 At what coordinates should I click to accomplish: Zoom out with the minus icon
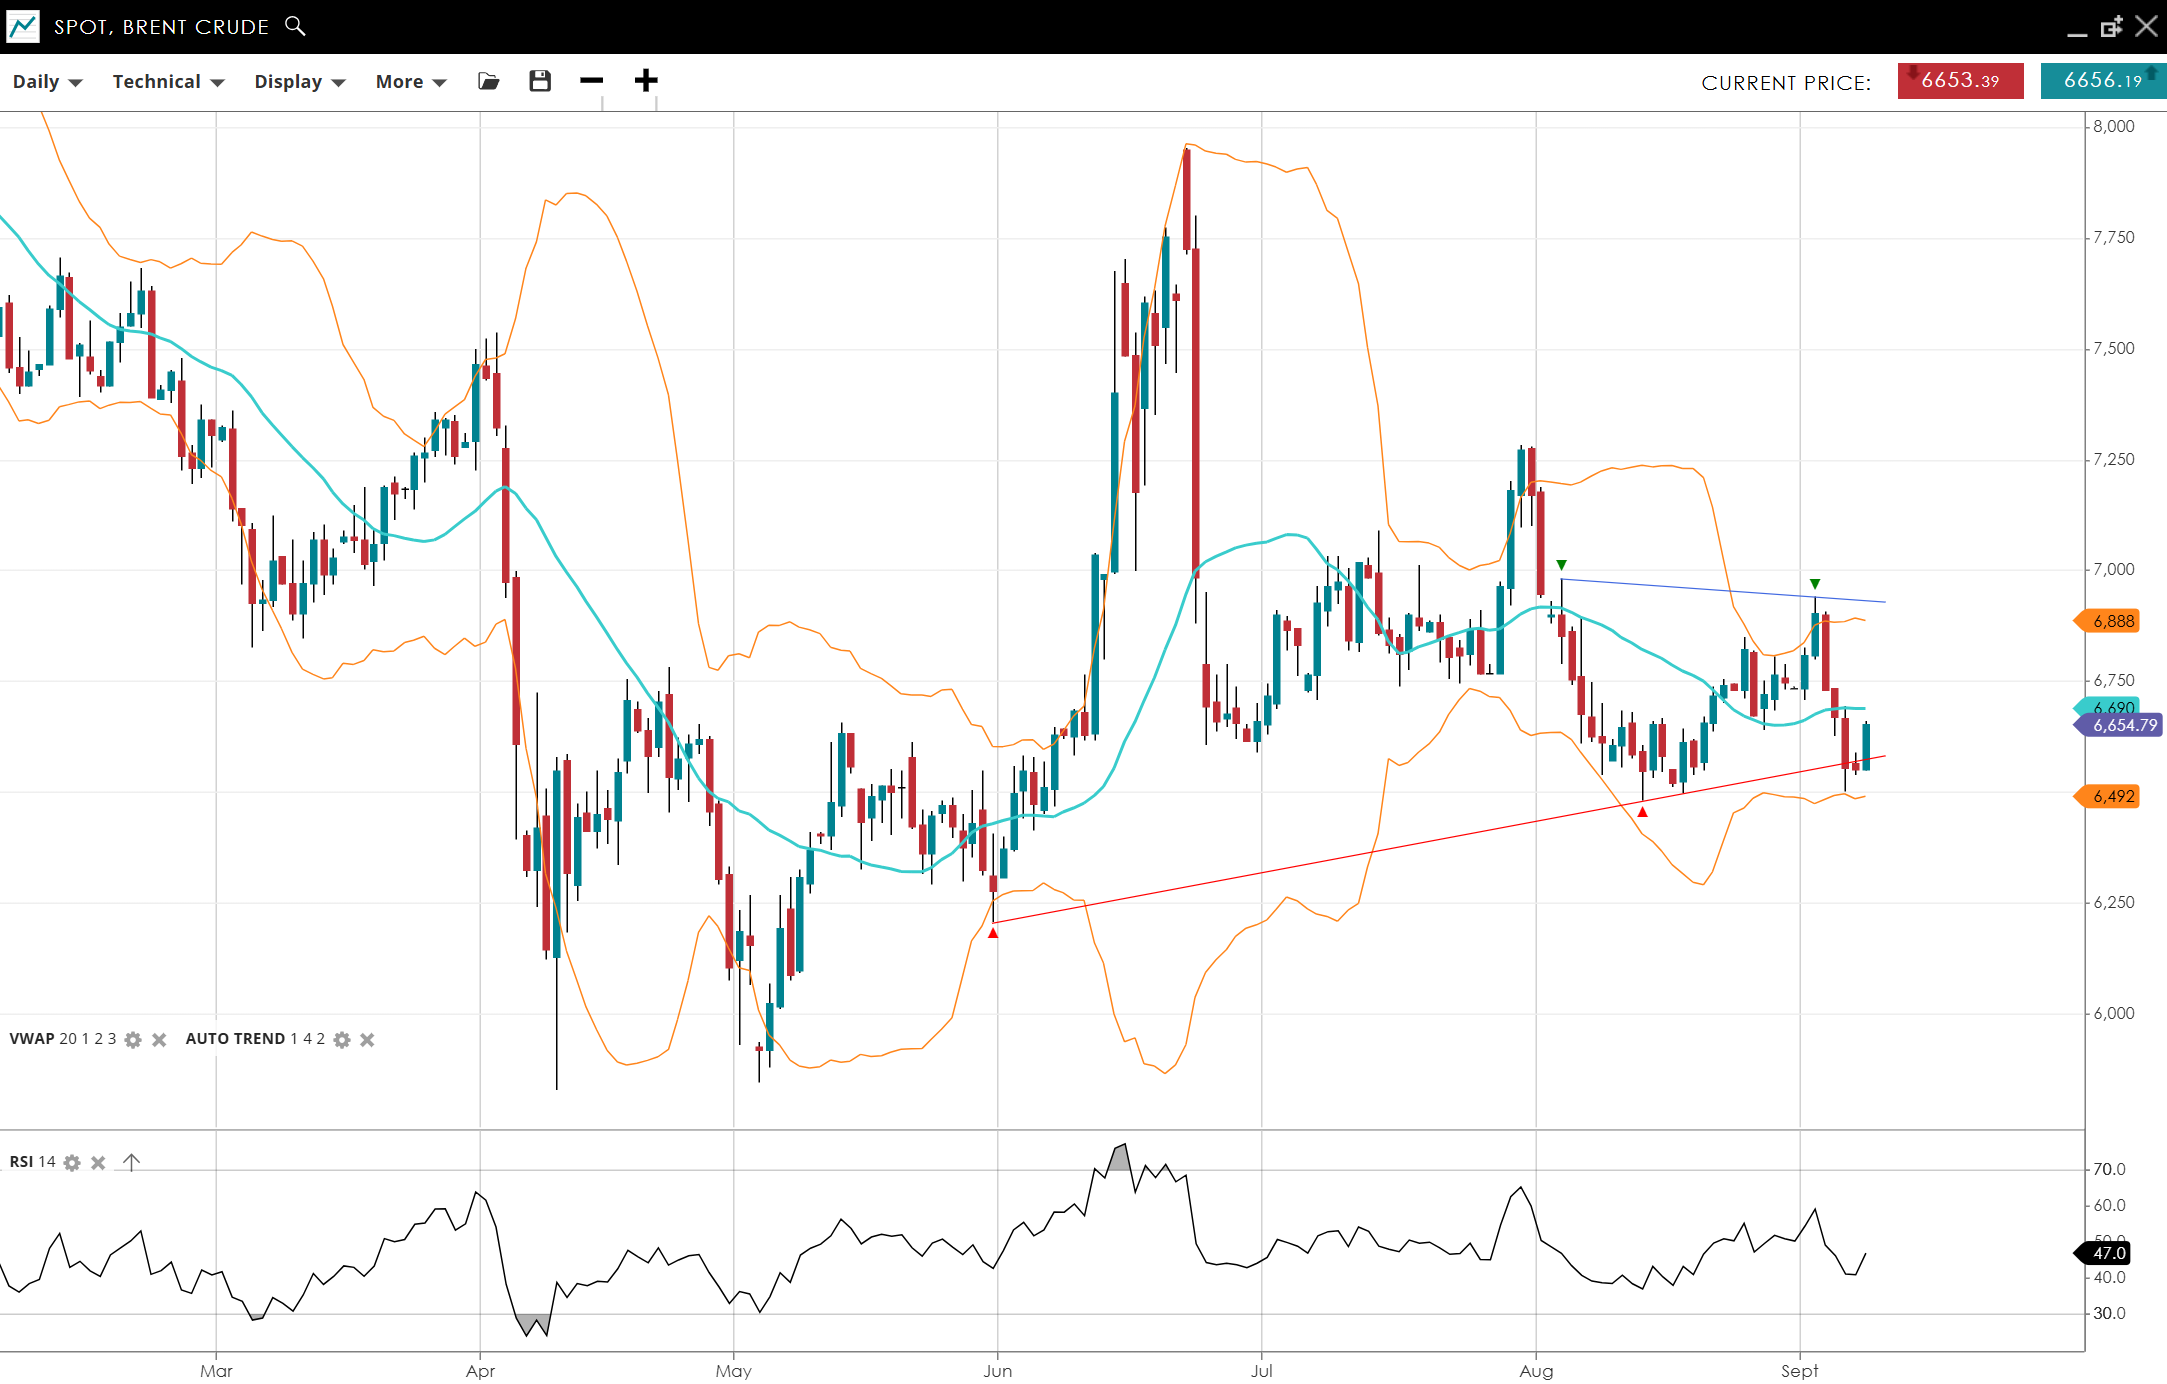point(592,81)
